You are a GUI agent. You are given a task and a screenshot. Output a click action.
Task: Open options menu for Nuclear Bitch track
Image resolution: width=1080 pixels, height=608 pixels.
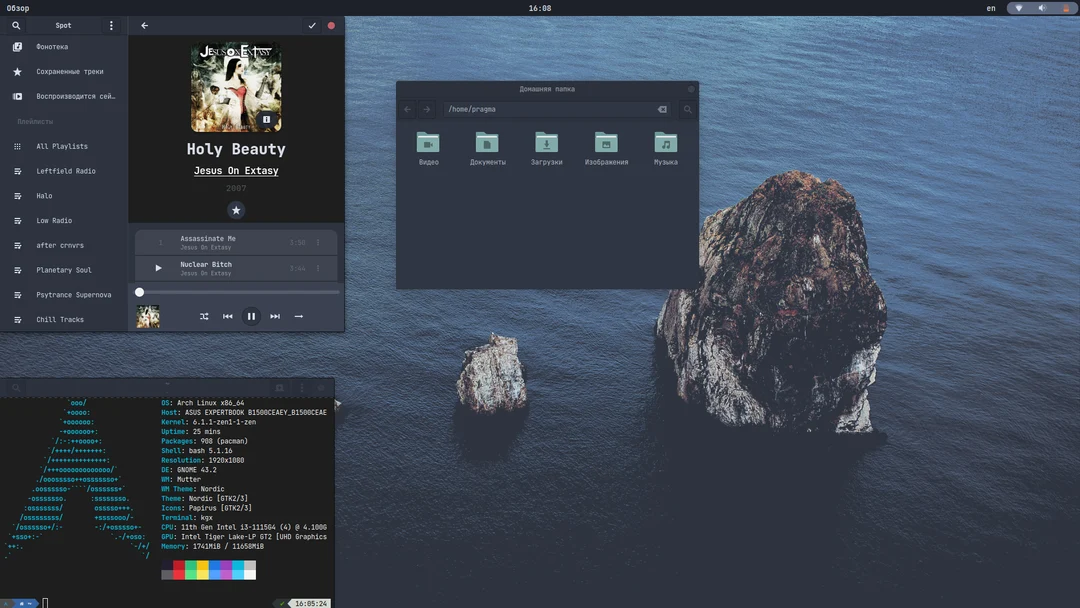point(320,267)
